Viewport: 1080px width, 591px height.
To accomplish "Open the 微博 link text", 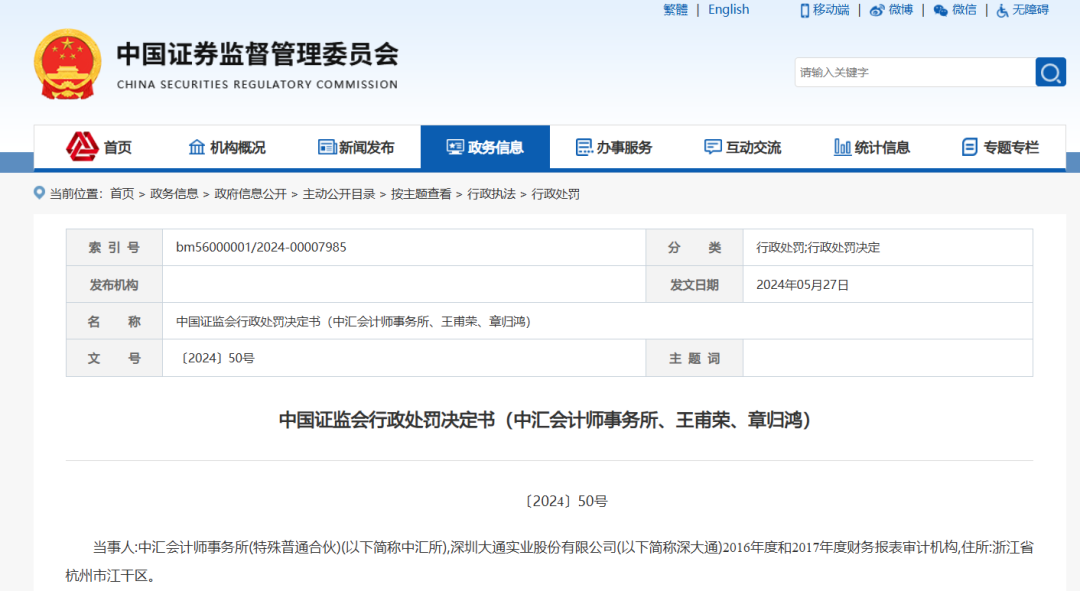I will tap(900, 10).
